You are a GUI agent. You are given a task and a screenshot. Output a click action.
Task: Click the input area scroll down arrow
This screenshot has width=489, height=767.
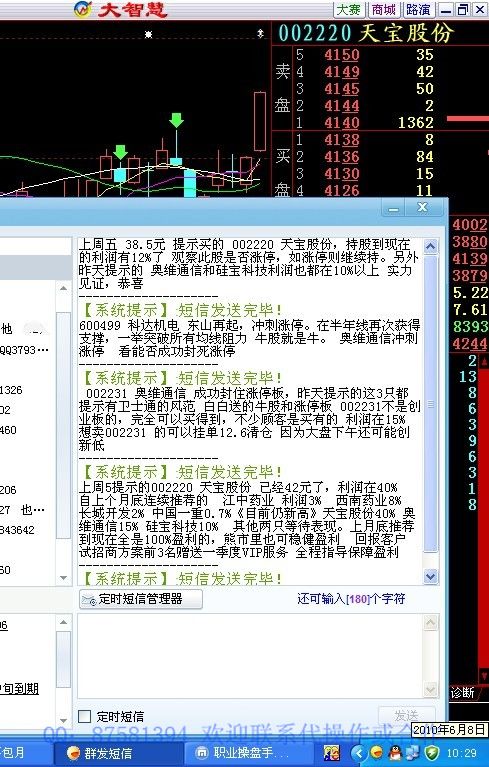[430, 690]
